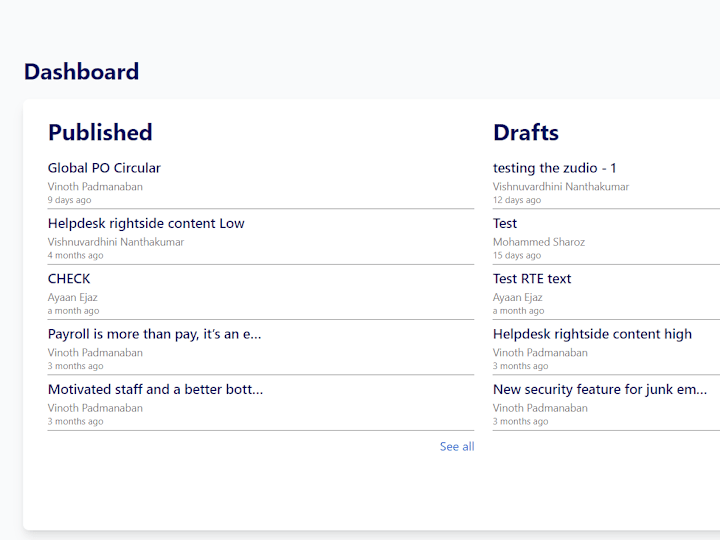Click author Vinoth Padmanaban under Global PO Circular

[x=95, y=186]
